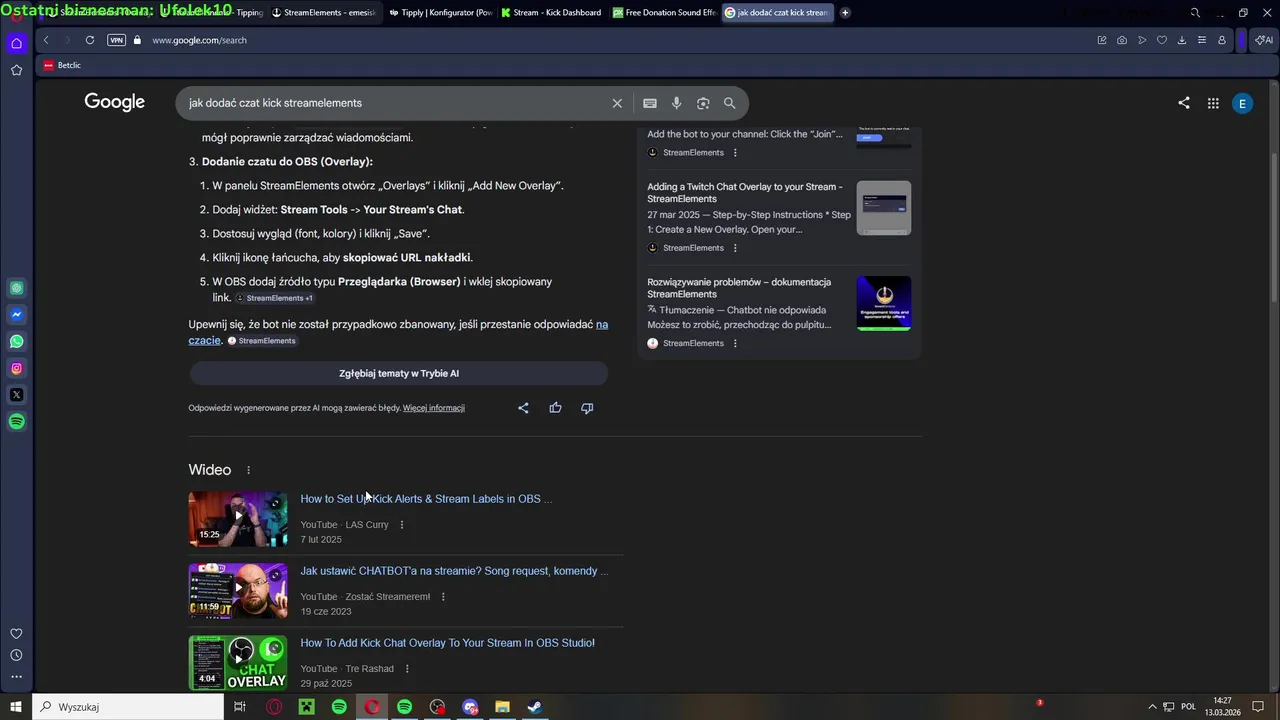Screen dimensions: 1280x720
Task: Open the options menu beside the Wideo heading
Action: [249, 470]
